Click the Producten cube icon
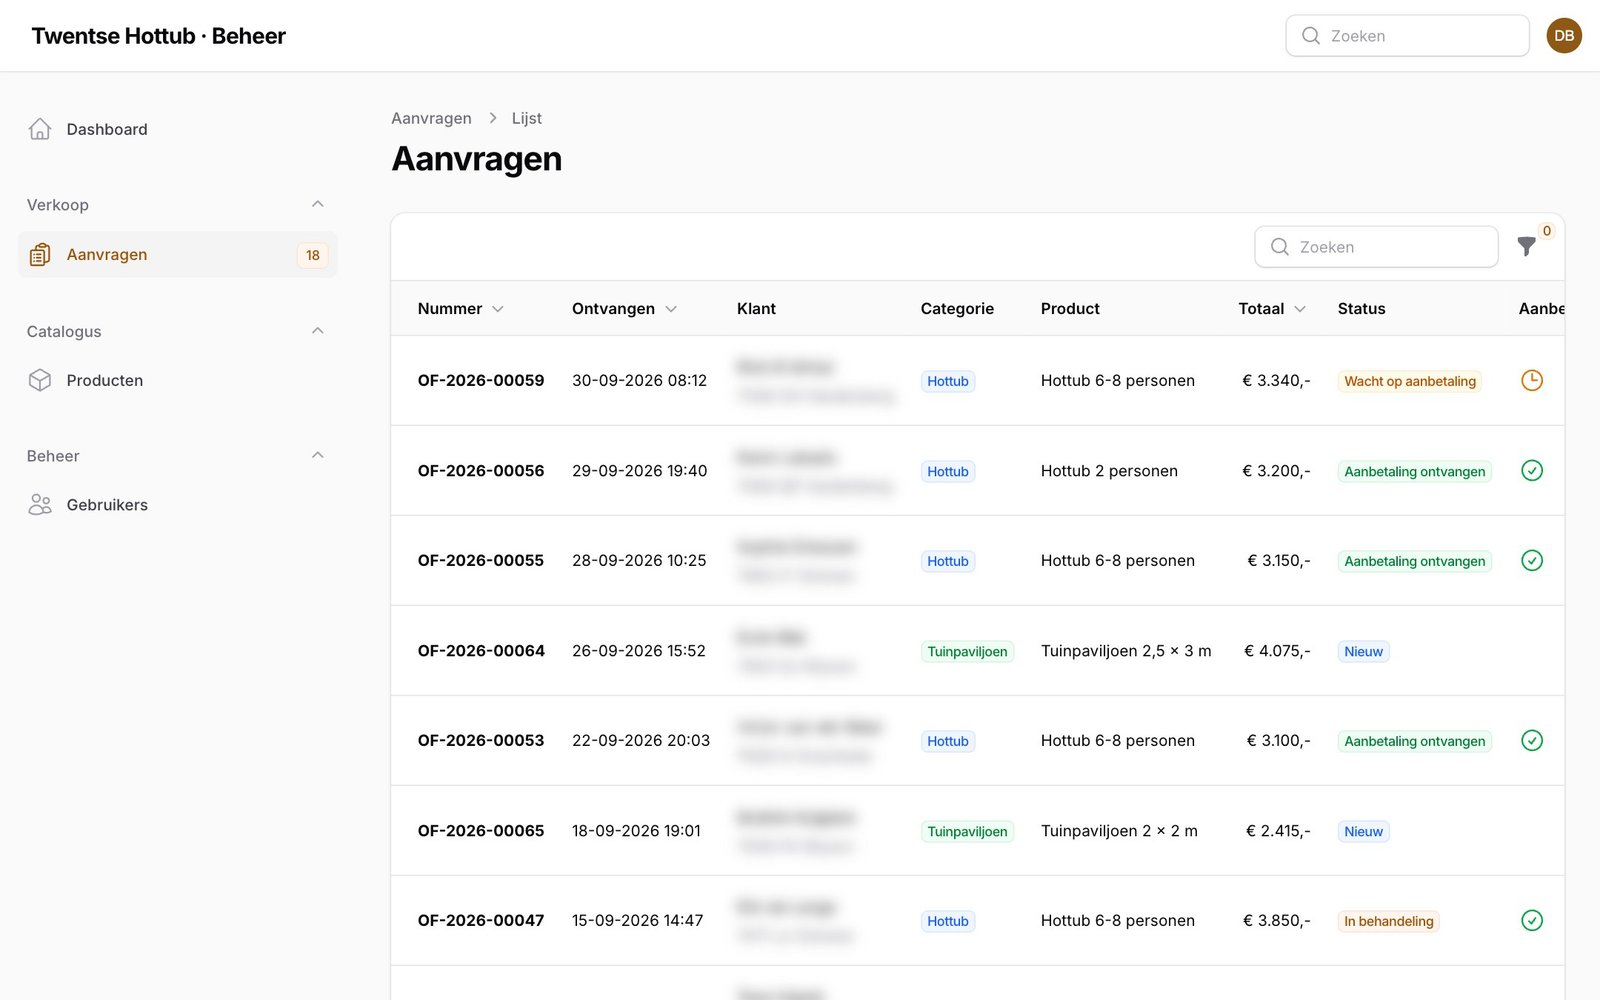 click(40, 380)
